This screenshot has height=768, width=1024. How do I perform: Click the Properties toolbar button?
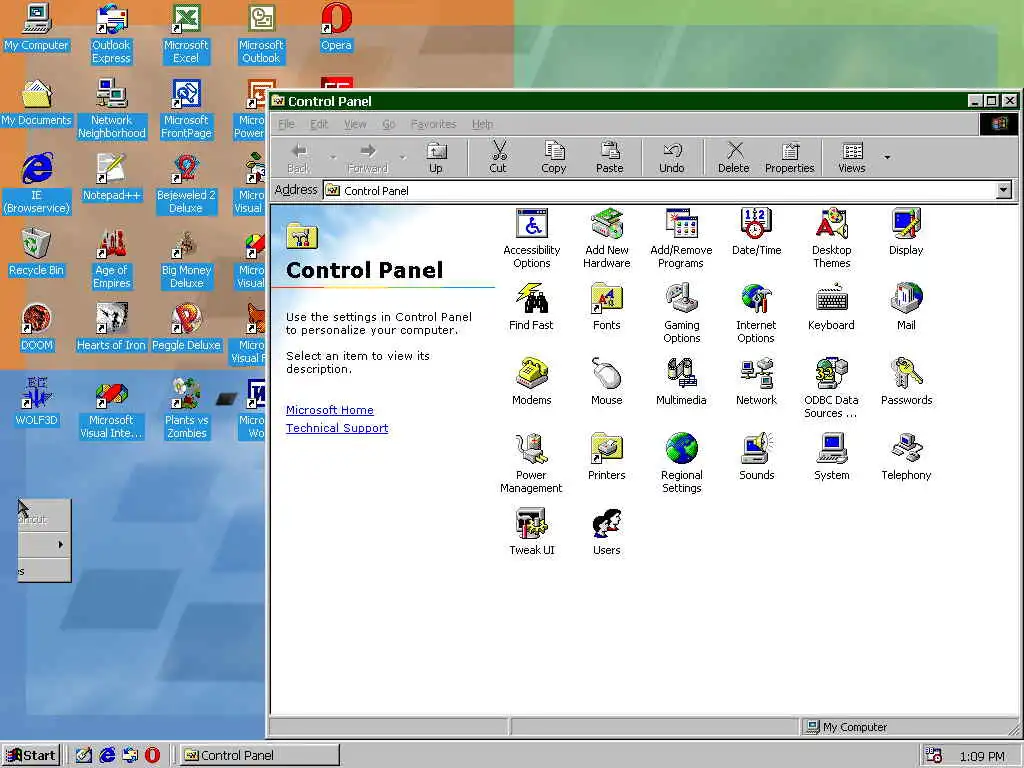point(790,158)
